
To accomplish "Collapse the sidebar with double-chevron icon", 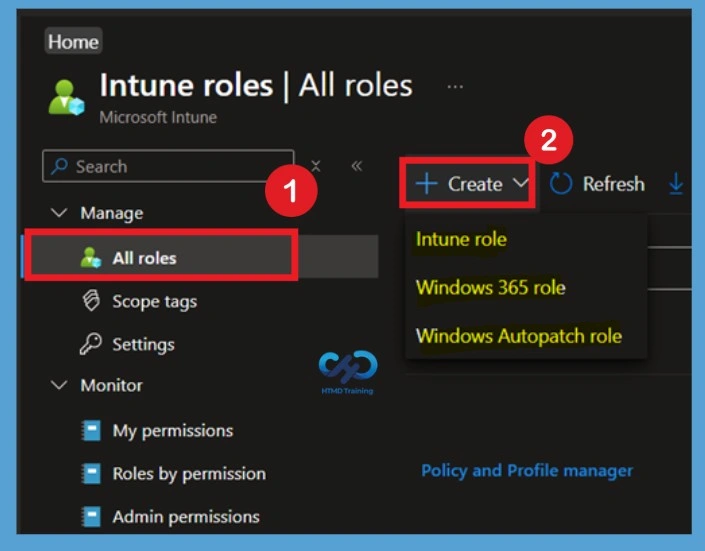I will 357,166.
